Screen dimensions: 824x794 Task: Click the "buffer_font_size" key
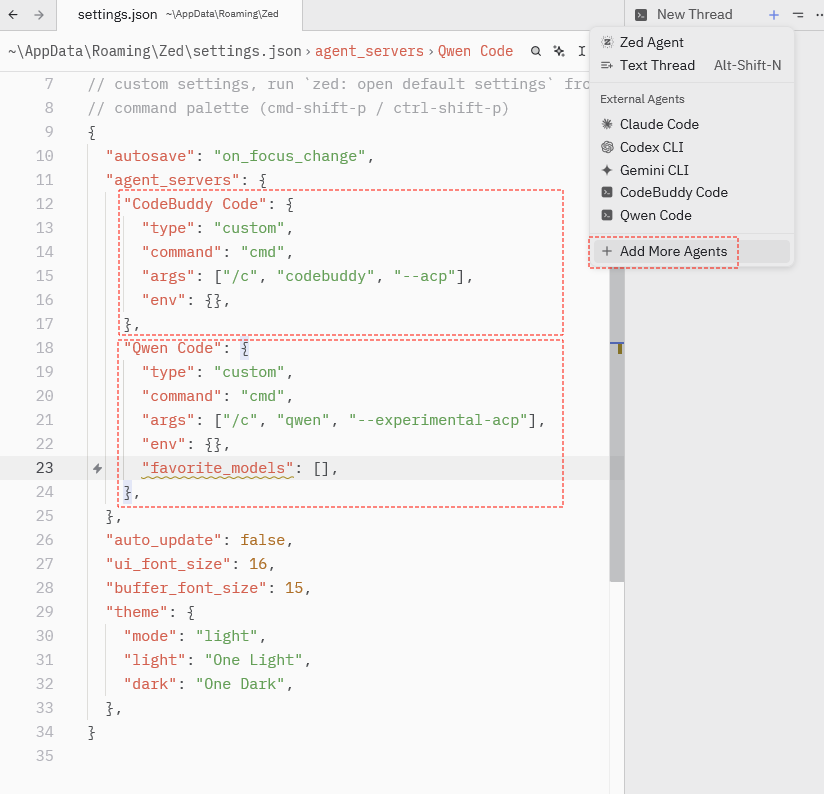(186, 587)
